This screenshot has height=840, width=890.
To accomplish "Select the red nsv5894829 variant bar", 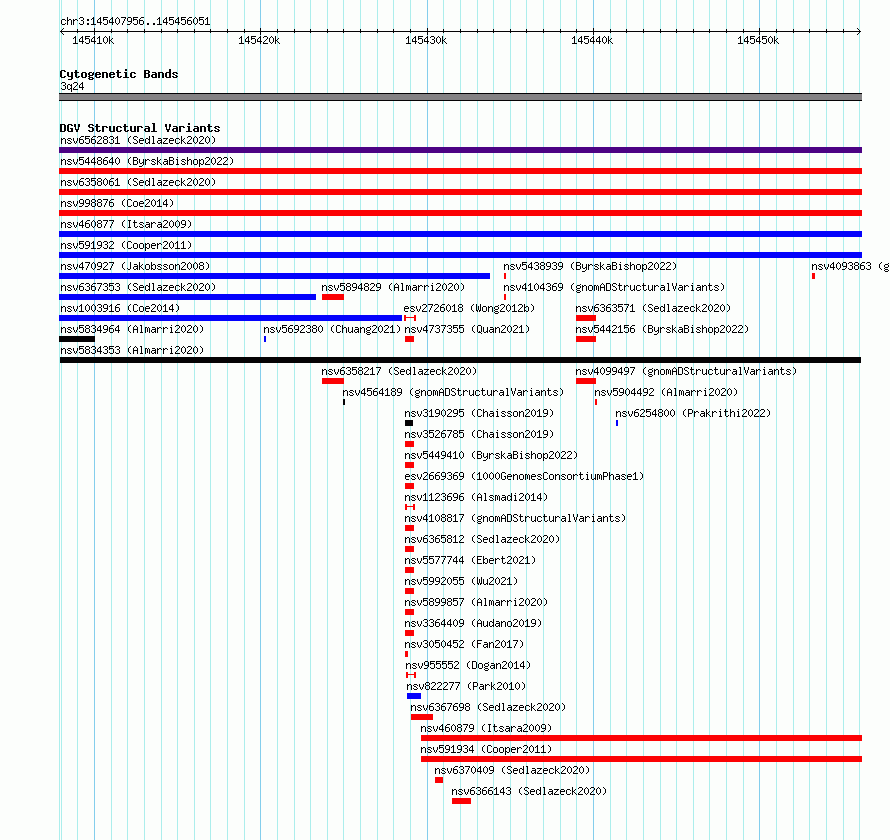I will tap(333, 297).
